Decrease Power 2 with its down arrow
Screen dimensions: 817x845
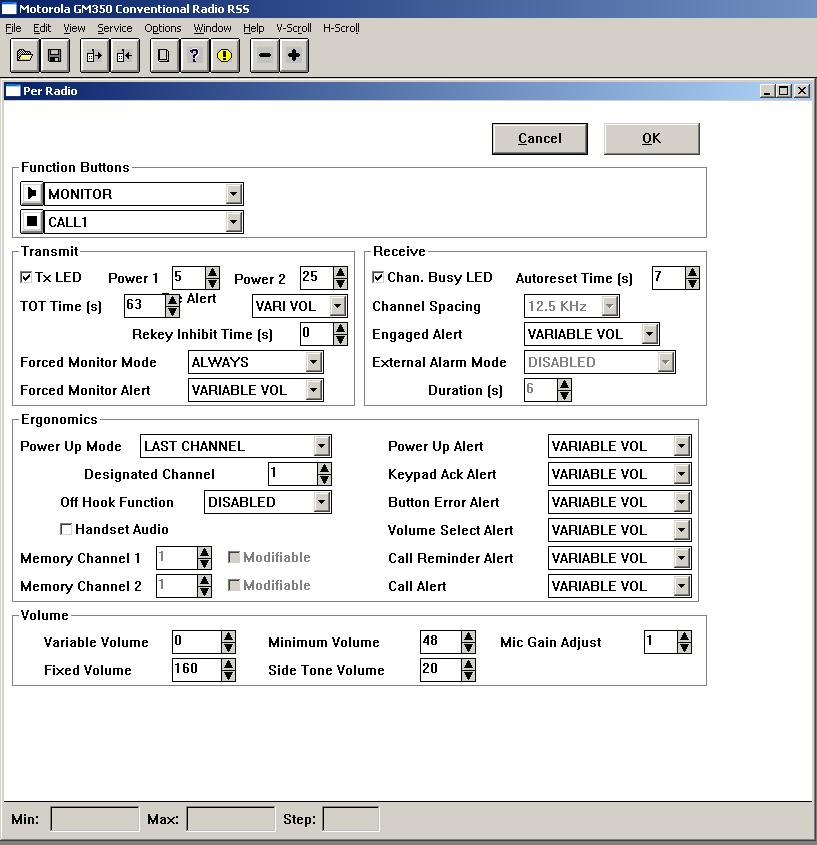(340, 283)
